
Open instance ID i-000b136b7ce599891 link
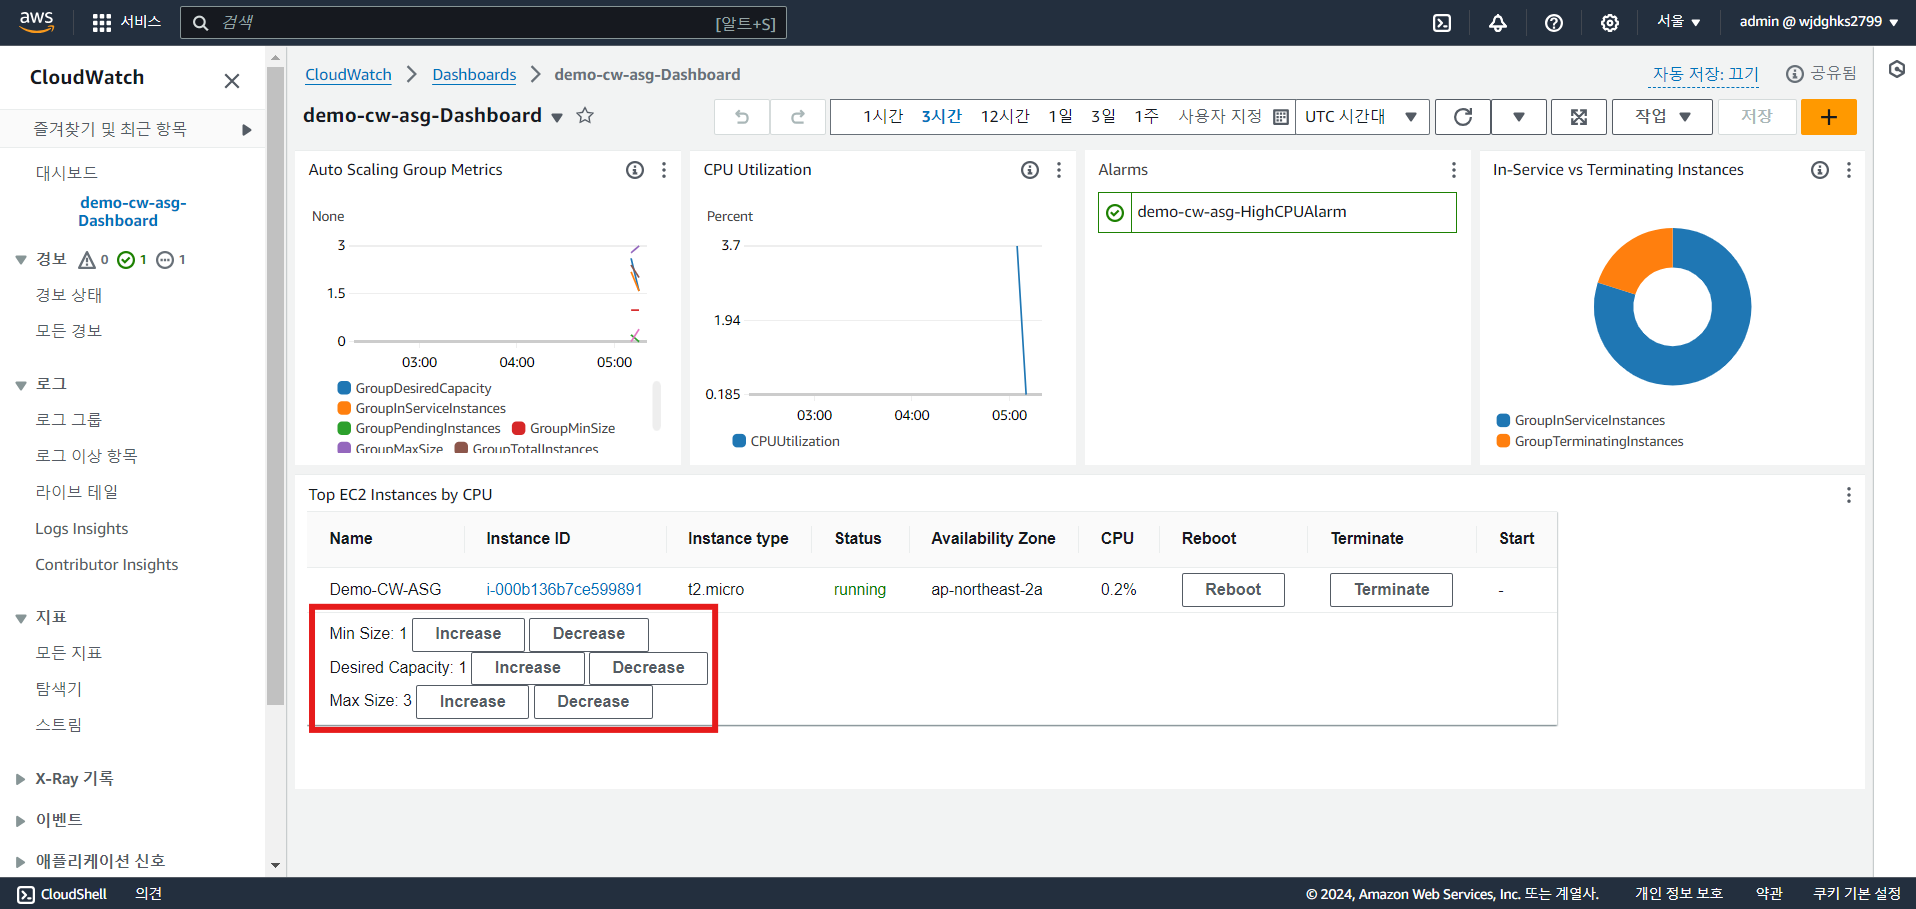coord(564,590)
